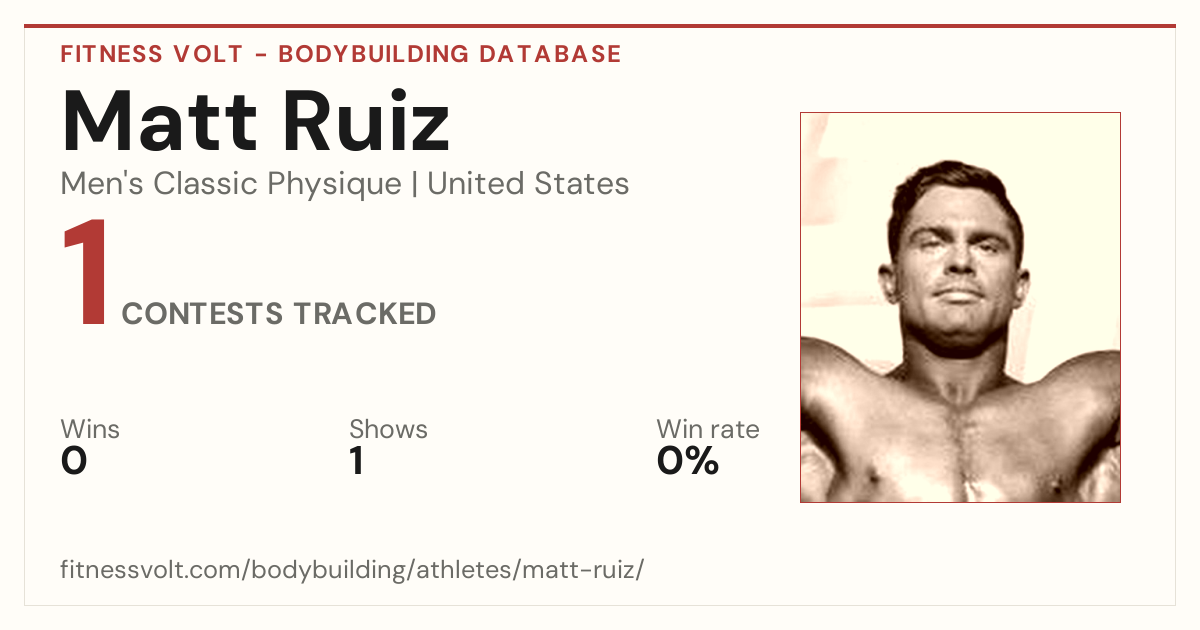Image resolution: width=1200 pixels, height=630 pixels.
Task: Click the Shows stat label
Action: (x=388, y=430)
